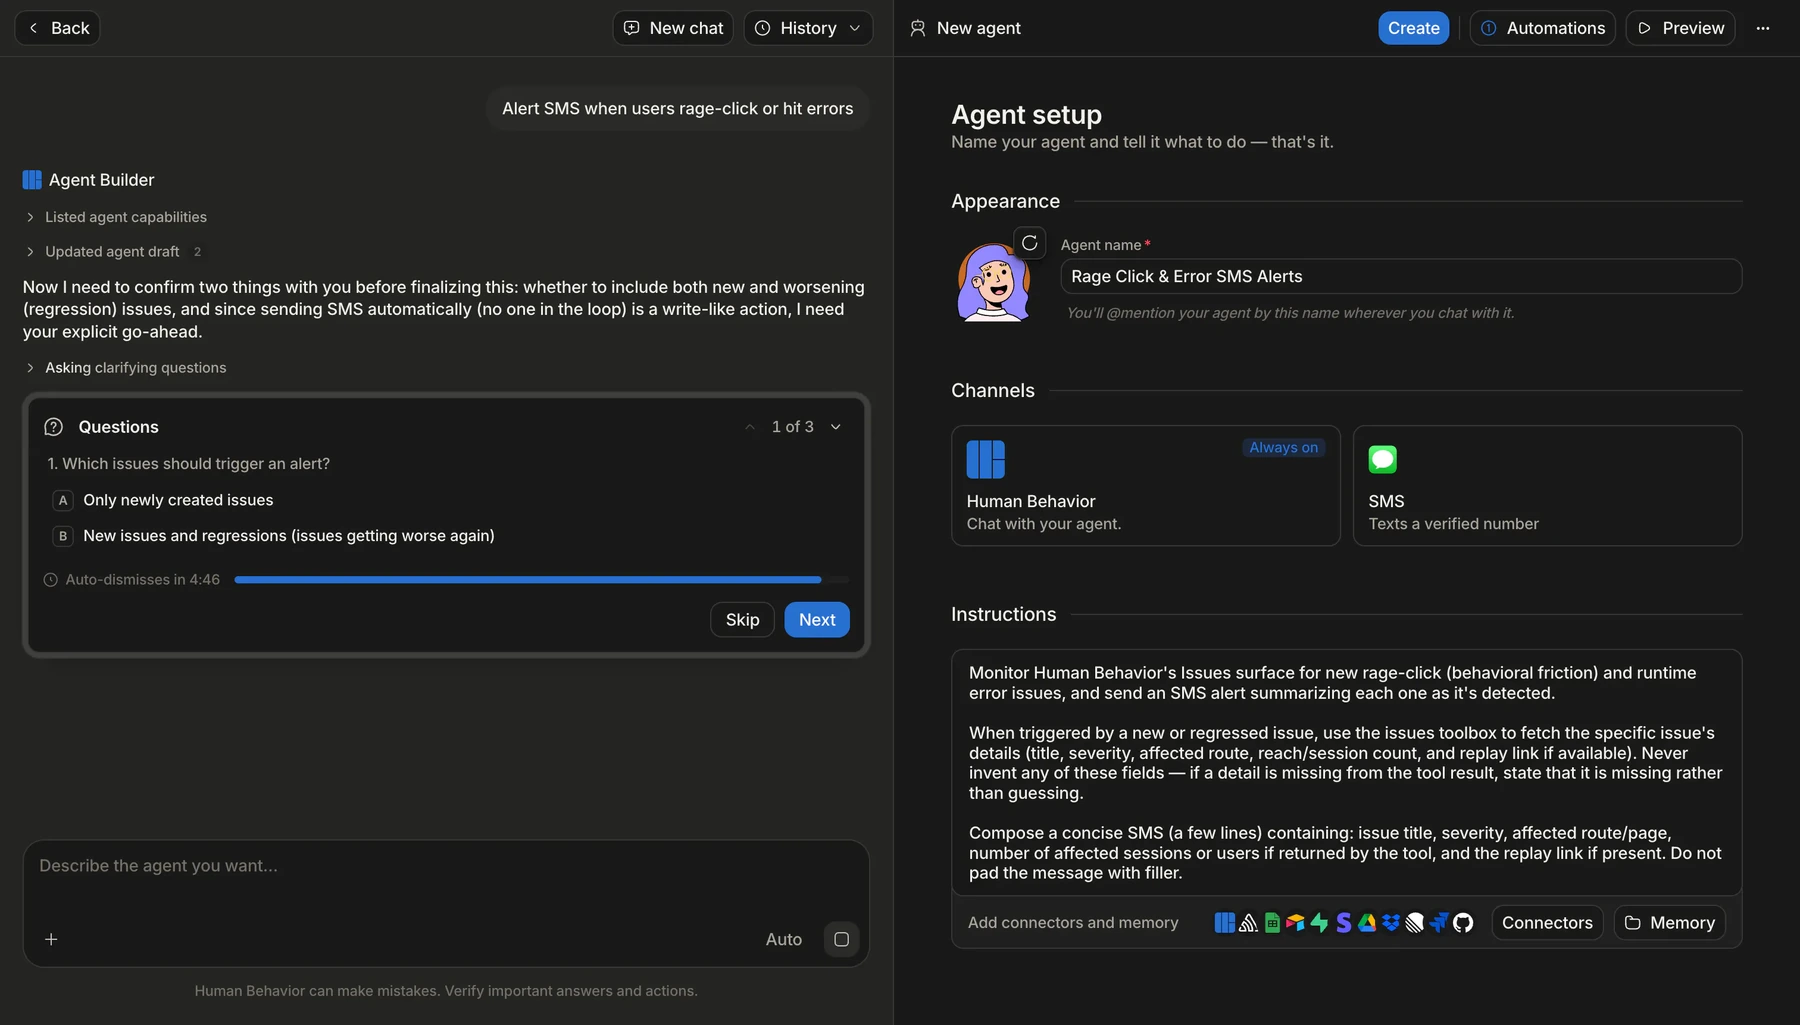This screenshot has width=1800, height=1025.
Task: Click the auto-dismiss progress bar
Action: tap(542, 580)
